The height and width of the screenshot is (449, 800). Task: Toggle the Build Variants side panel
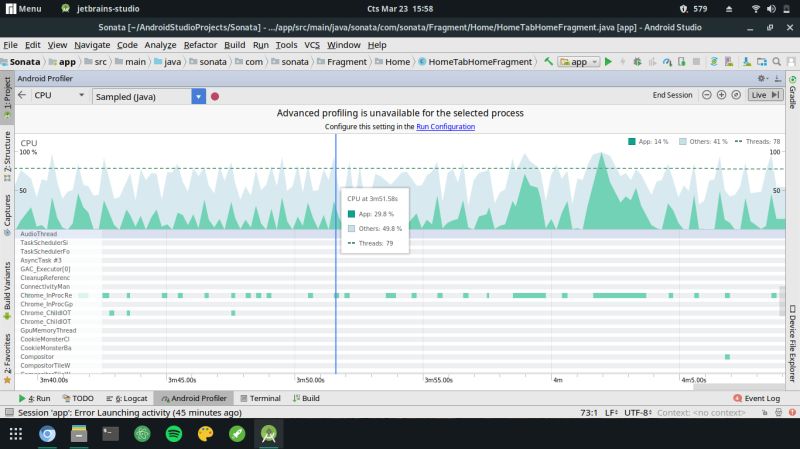click(x=7, y=291)
